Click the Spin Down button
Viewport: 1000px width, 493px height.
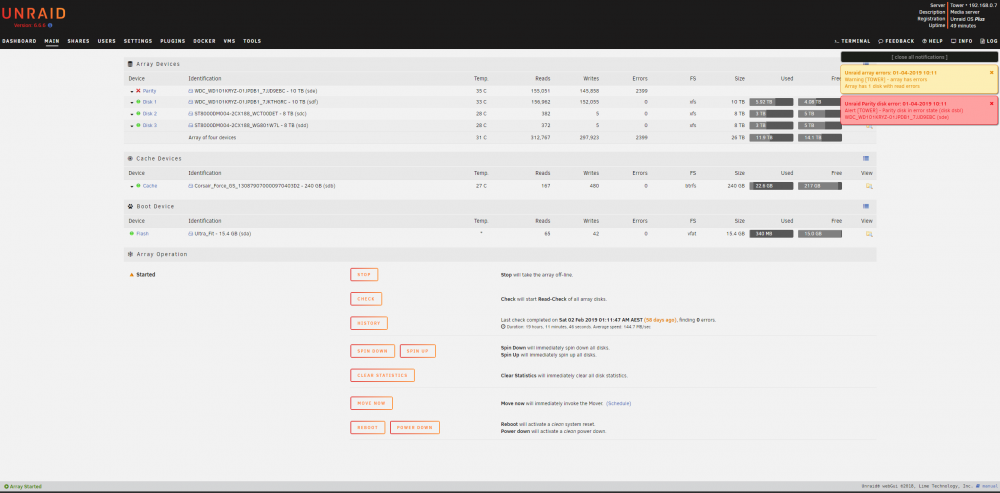point(372,351)
